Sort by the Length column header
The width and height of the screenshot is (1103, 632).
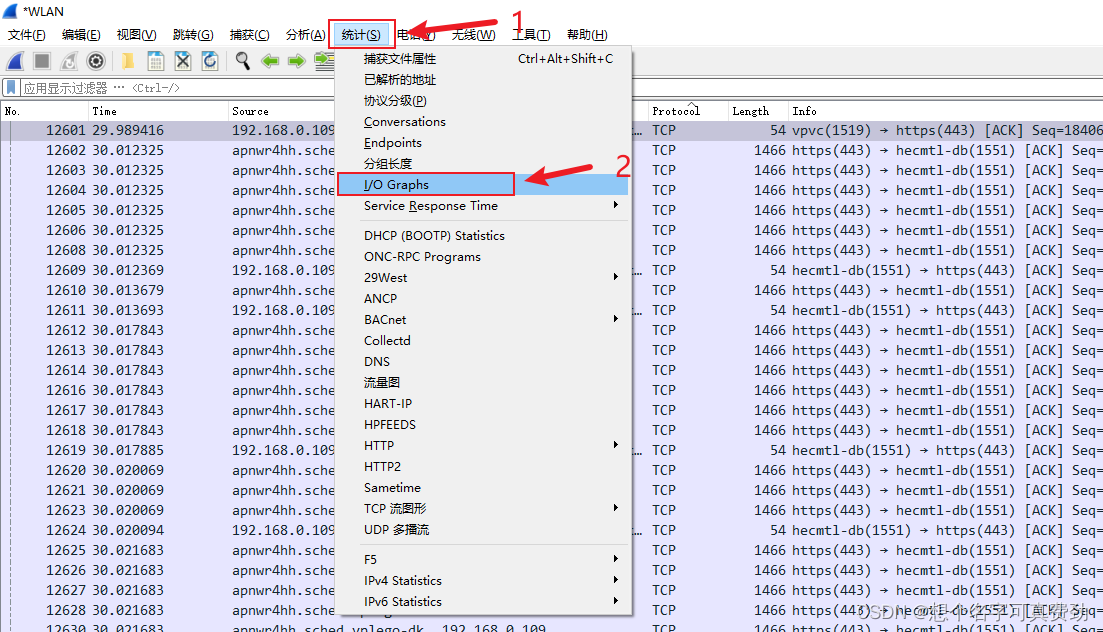pos(758,111)
